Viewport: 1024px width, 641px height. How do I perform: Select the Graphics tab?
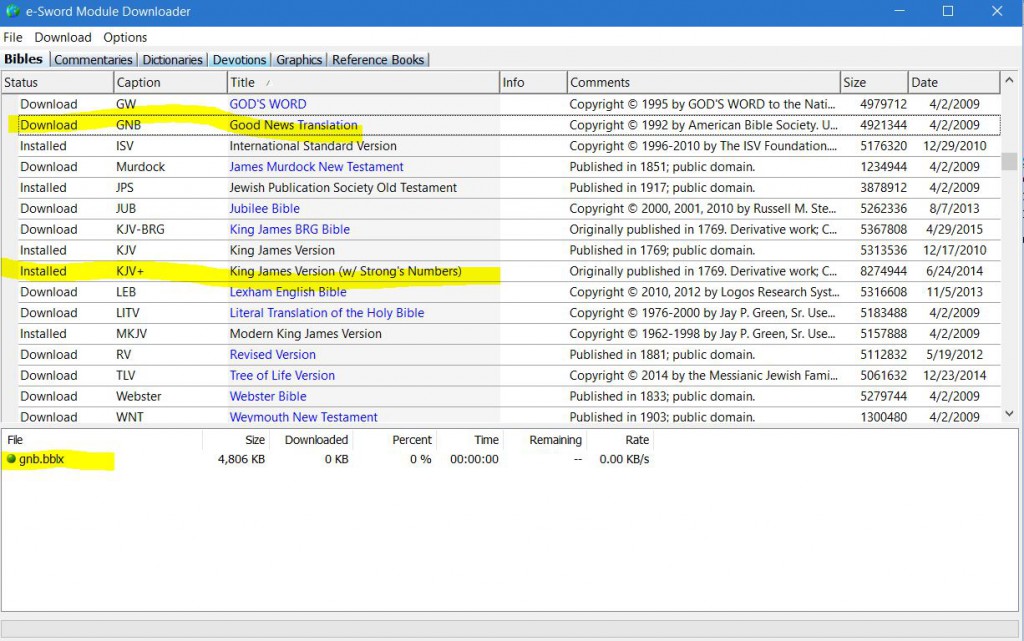(x=299, y=60)
